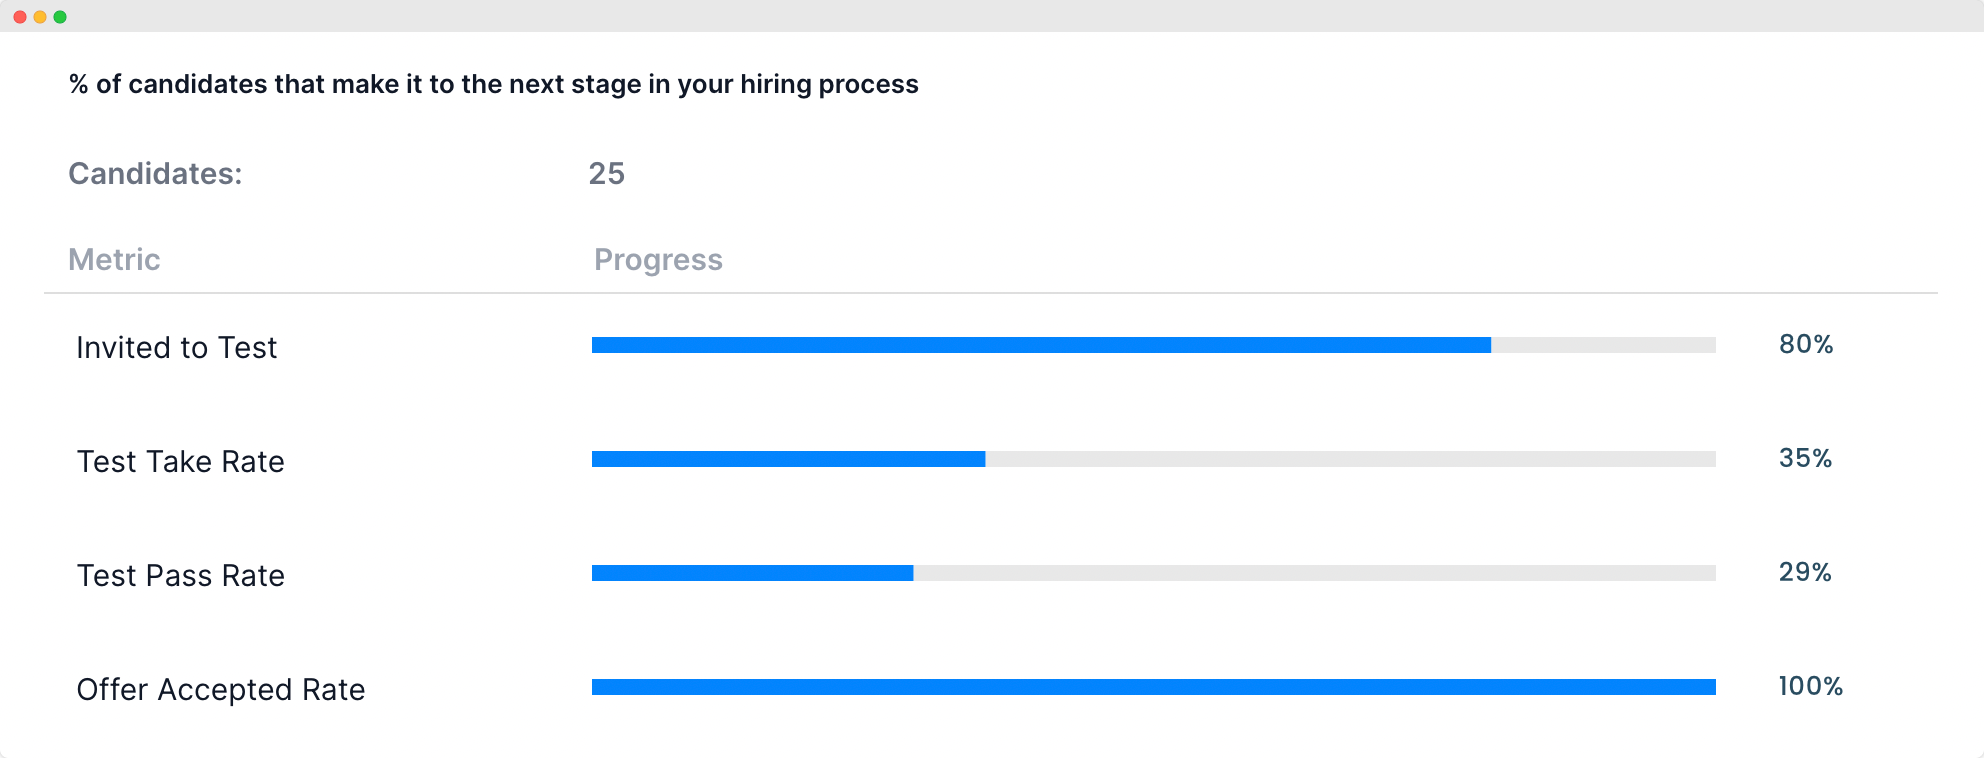The image size is (1984, 758).
Task: Click the Offer Accepted Rate progress bar
Action: (x=1154, y=687)
